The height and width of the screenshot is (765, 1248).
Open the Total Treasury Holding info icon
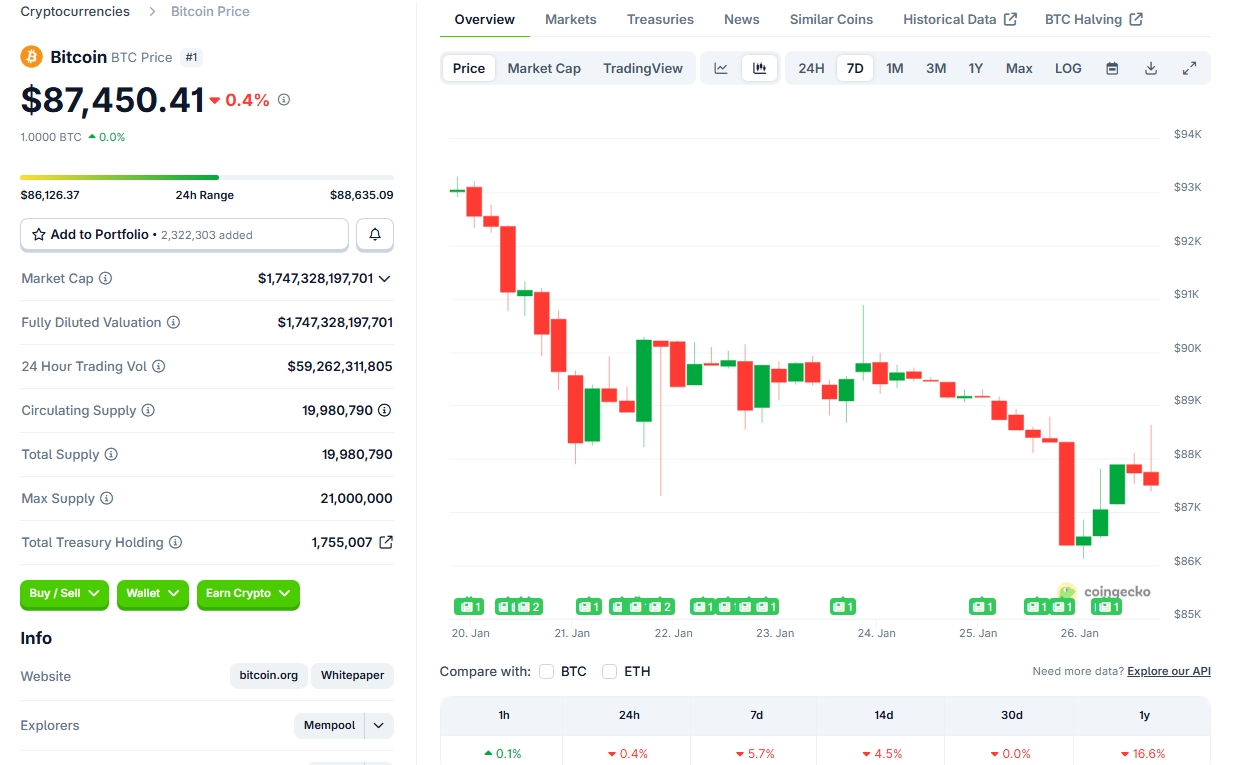click(175, 542)
